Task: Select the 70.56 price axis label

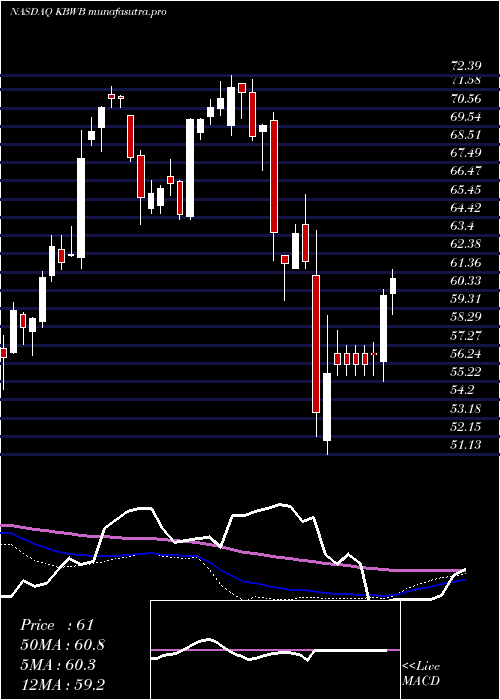Action: pyautogui.click(x=466, y=99)
